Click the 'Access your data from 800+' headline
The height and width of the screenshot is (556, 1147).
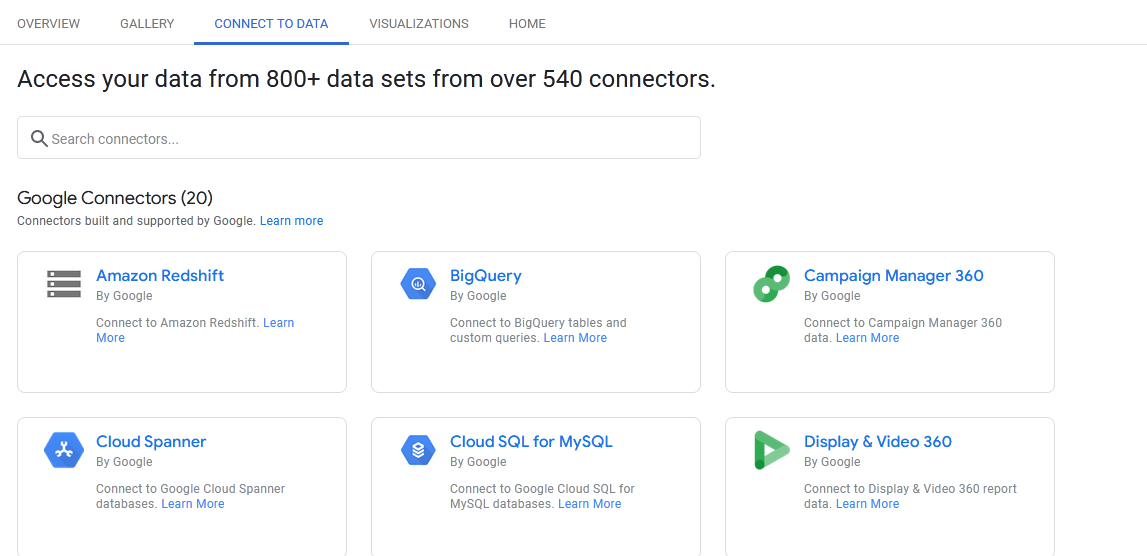(366, 79)
